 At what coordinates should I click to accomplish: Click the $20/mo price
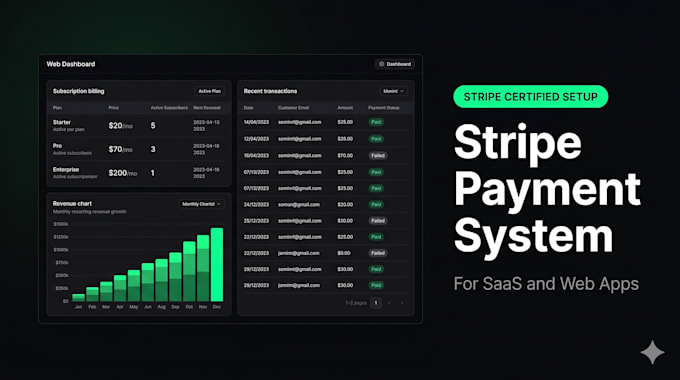(x=121, y=126)
